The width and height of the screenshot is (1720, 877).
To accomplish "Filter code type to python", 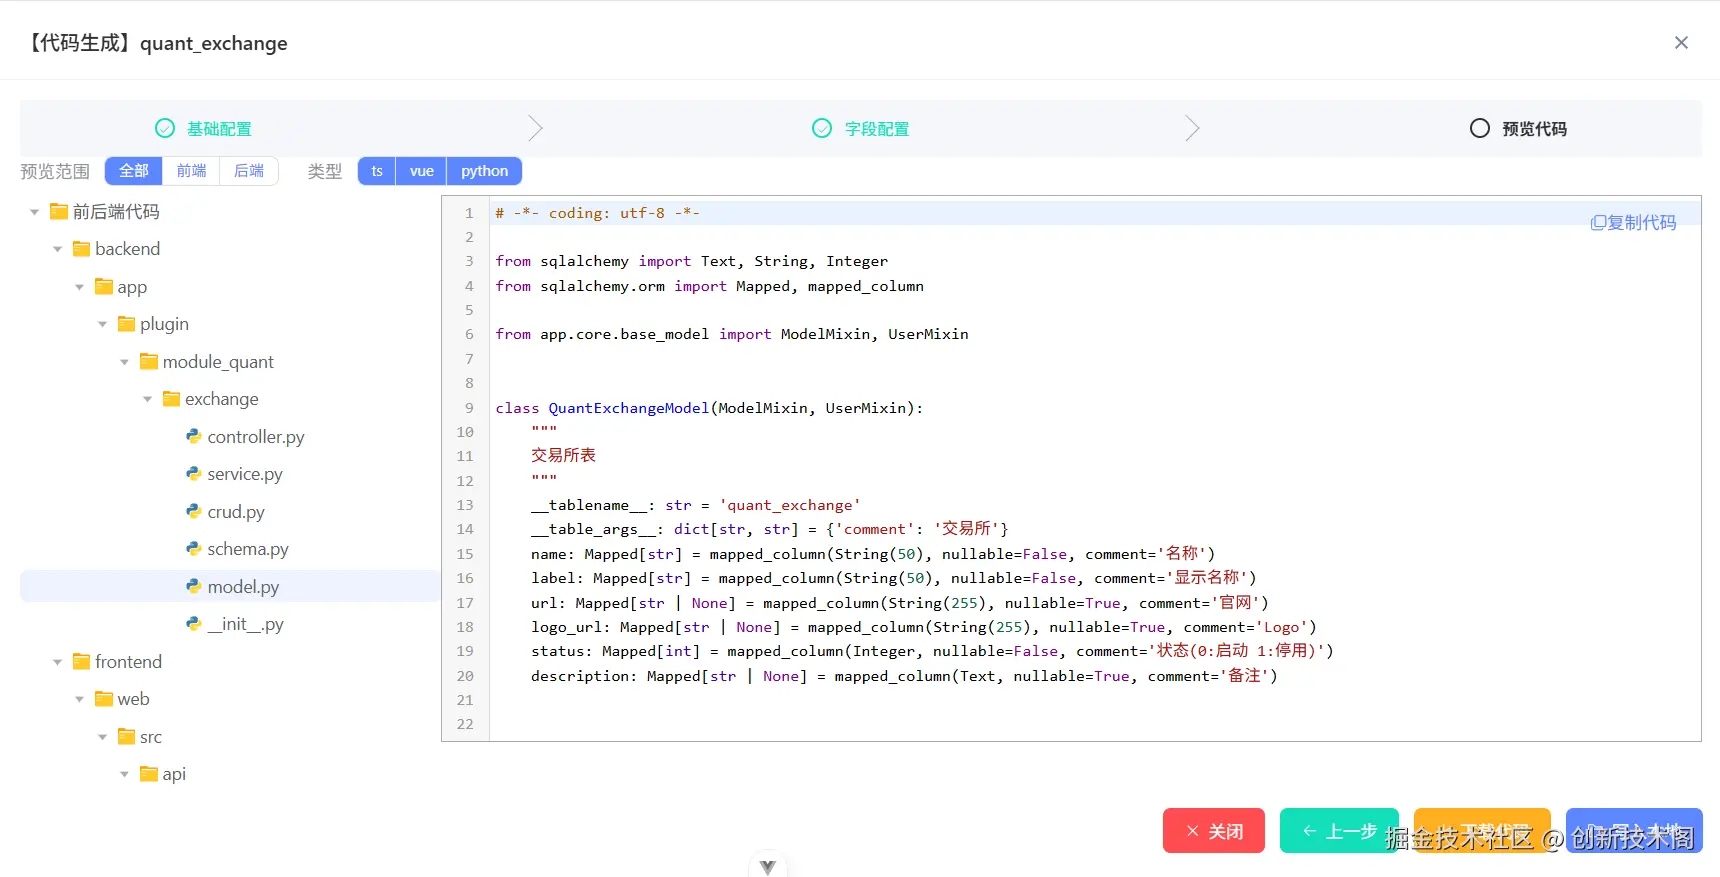I will (x=485, y=171).
